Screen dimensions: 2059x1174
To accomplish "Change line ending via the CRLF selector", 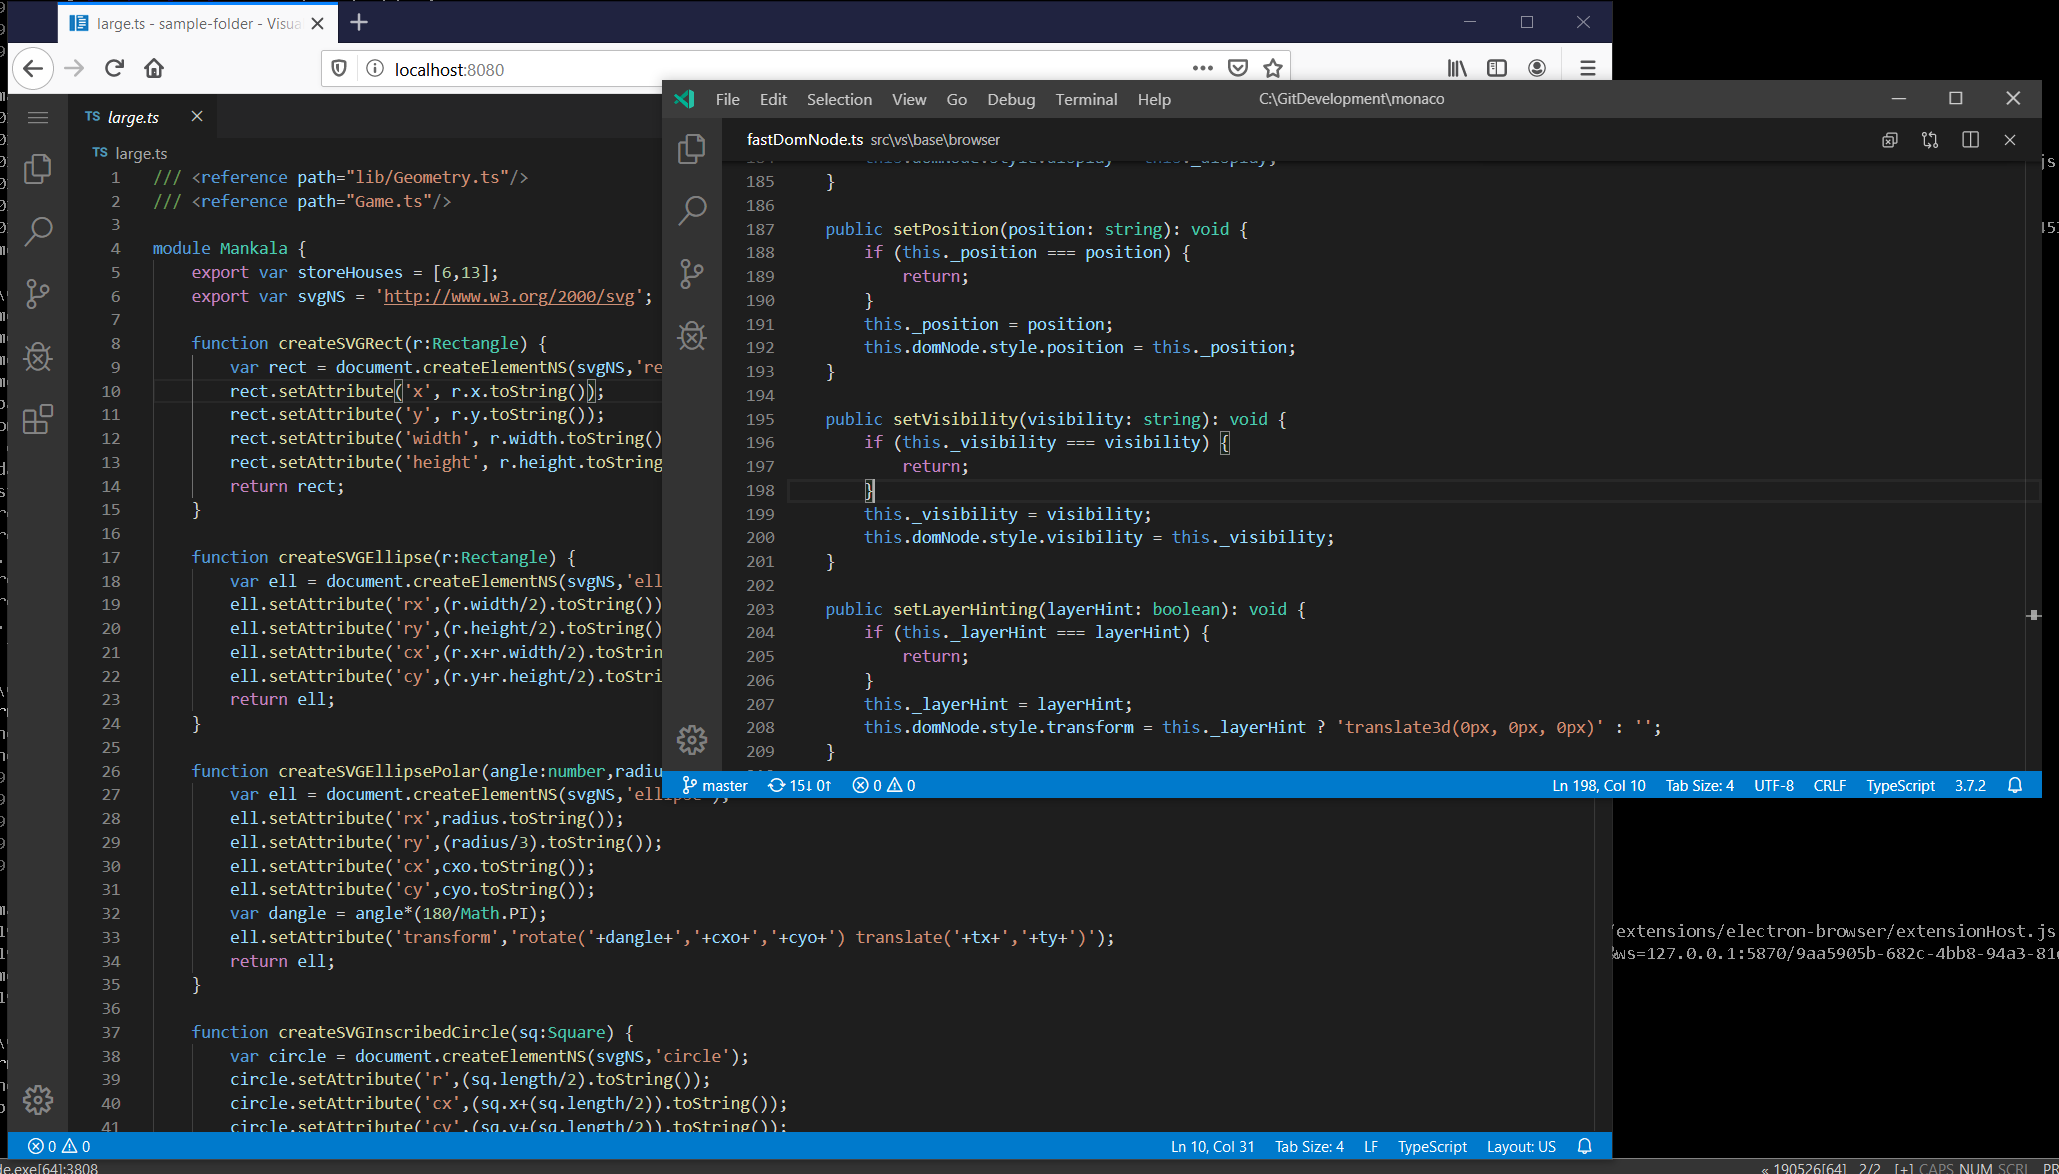I will (x=1829, y=785).
